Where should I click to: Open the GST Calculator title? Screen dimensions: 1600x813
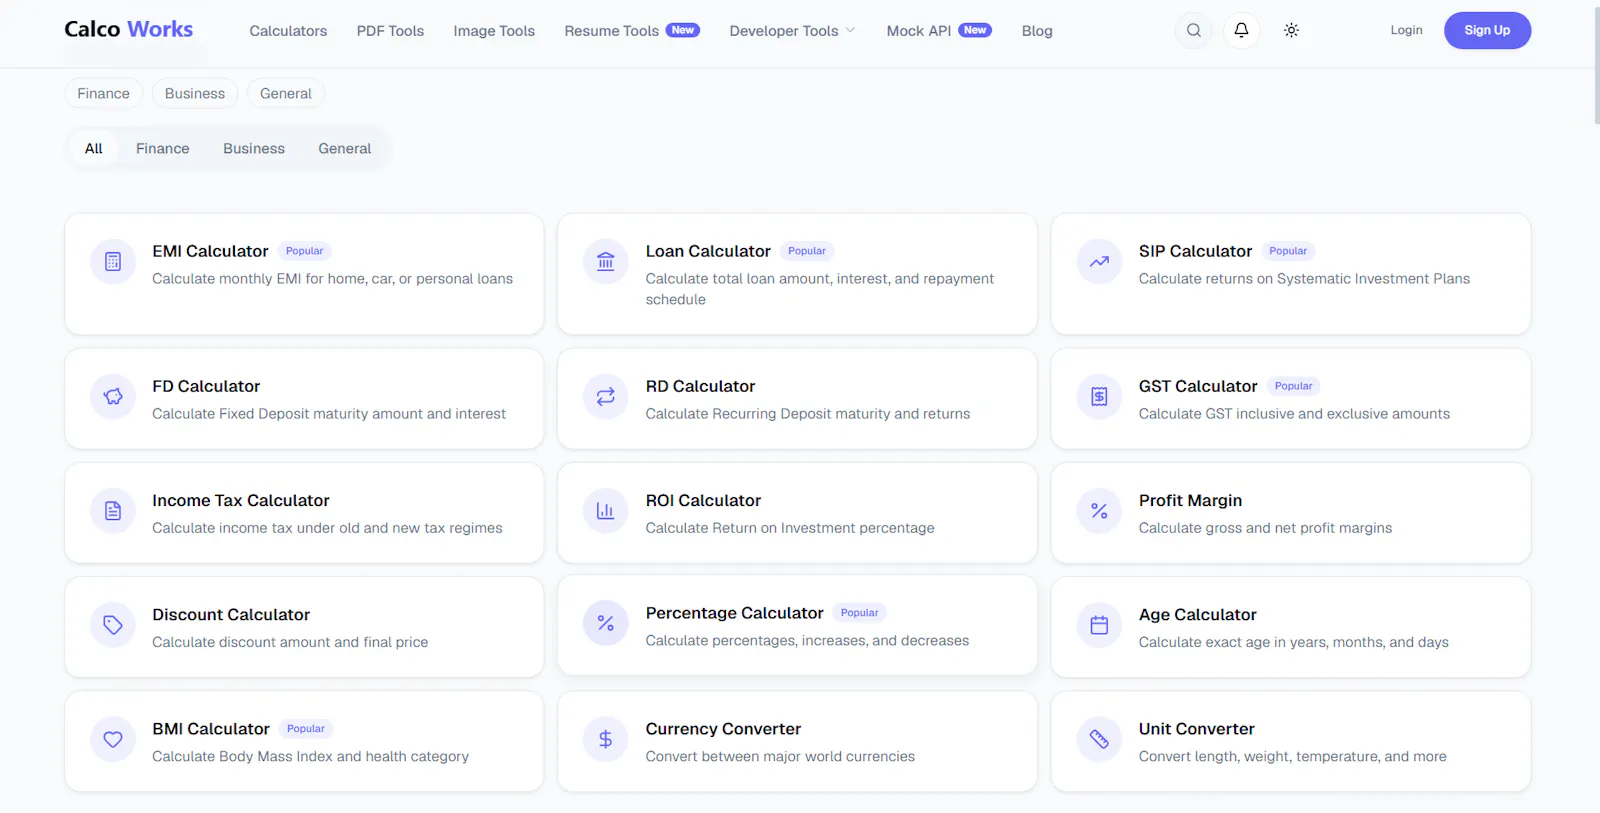[1198, 386]
